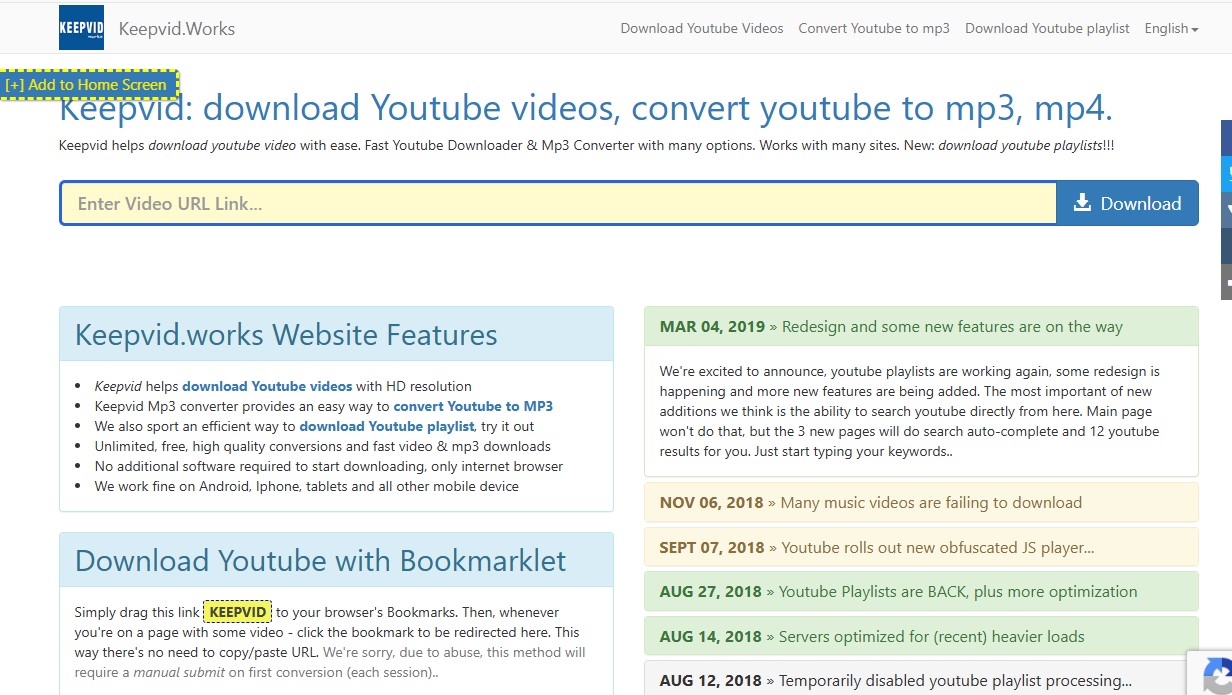Click the Keepvid logo image
This screenshot has width=1232, height=695.
coord(81,28)
